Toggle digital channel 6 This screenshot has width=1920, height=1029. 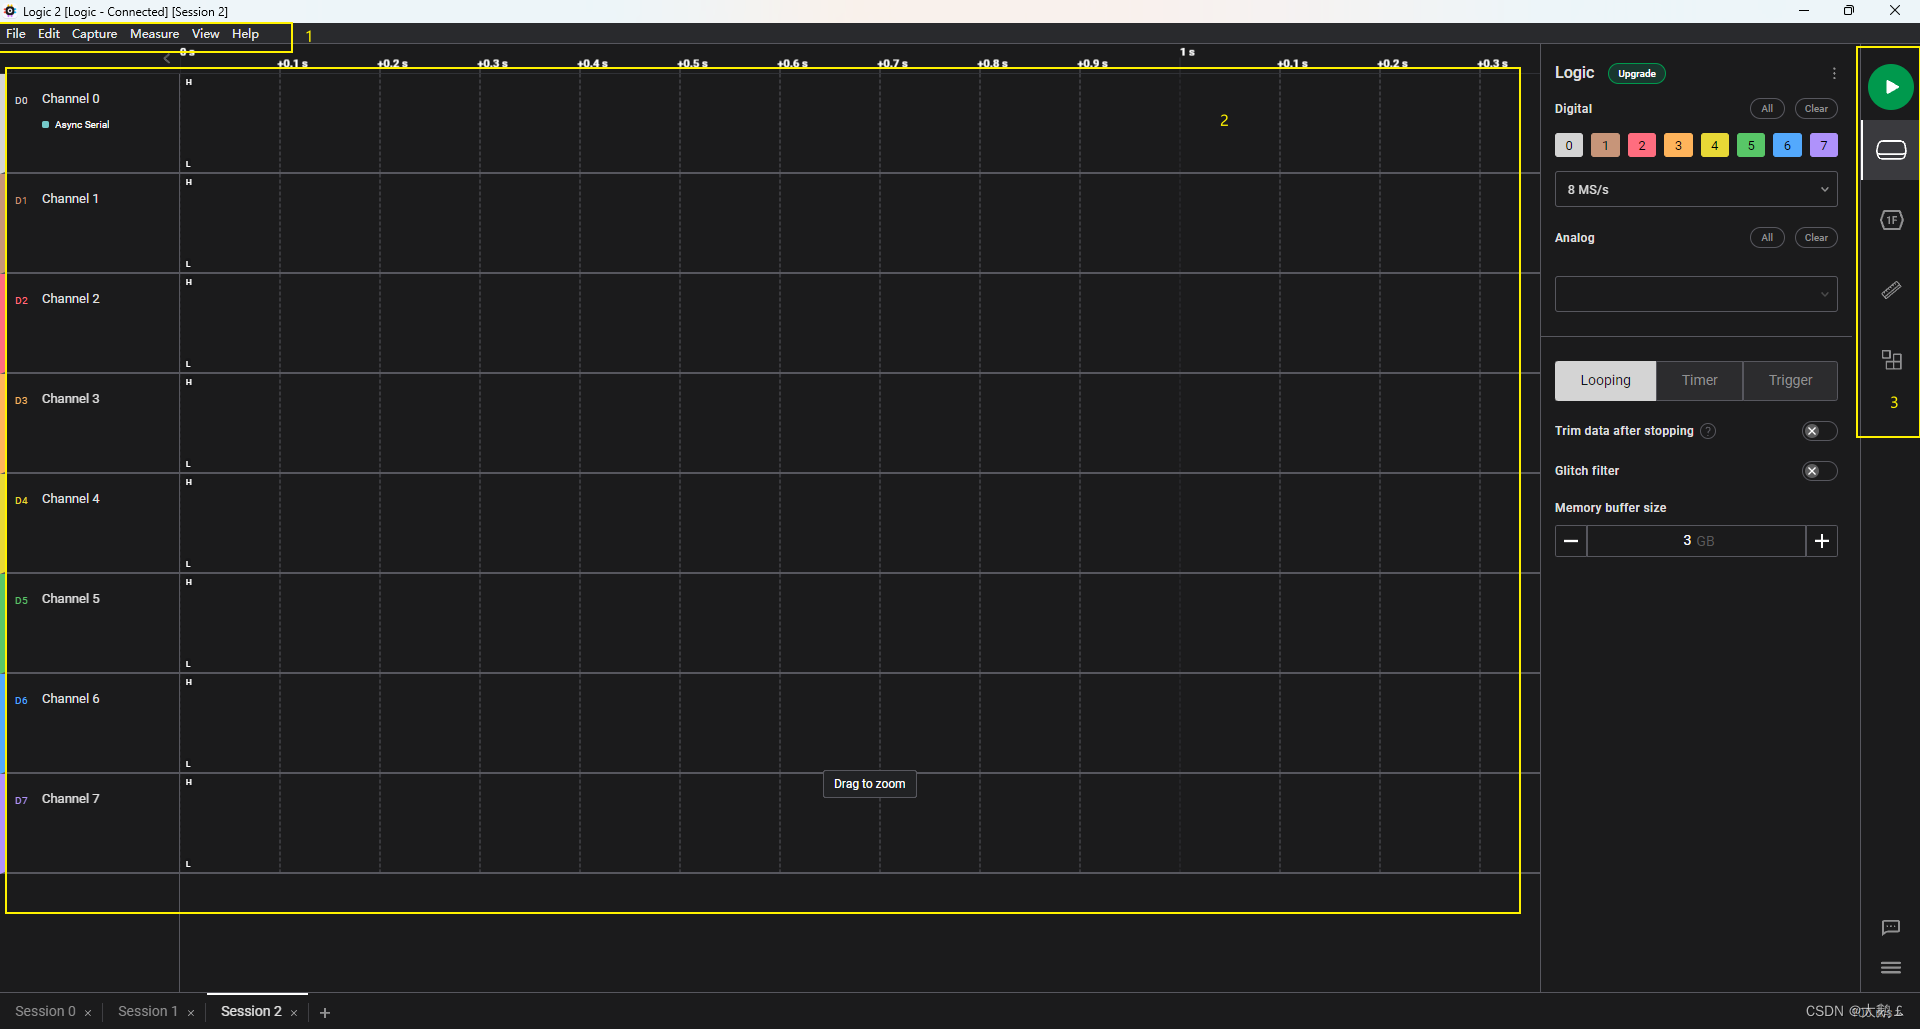1787,145
